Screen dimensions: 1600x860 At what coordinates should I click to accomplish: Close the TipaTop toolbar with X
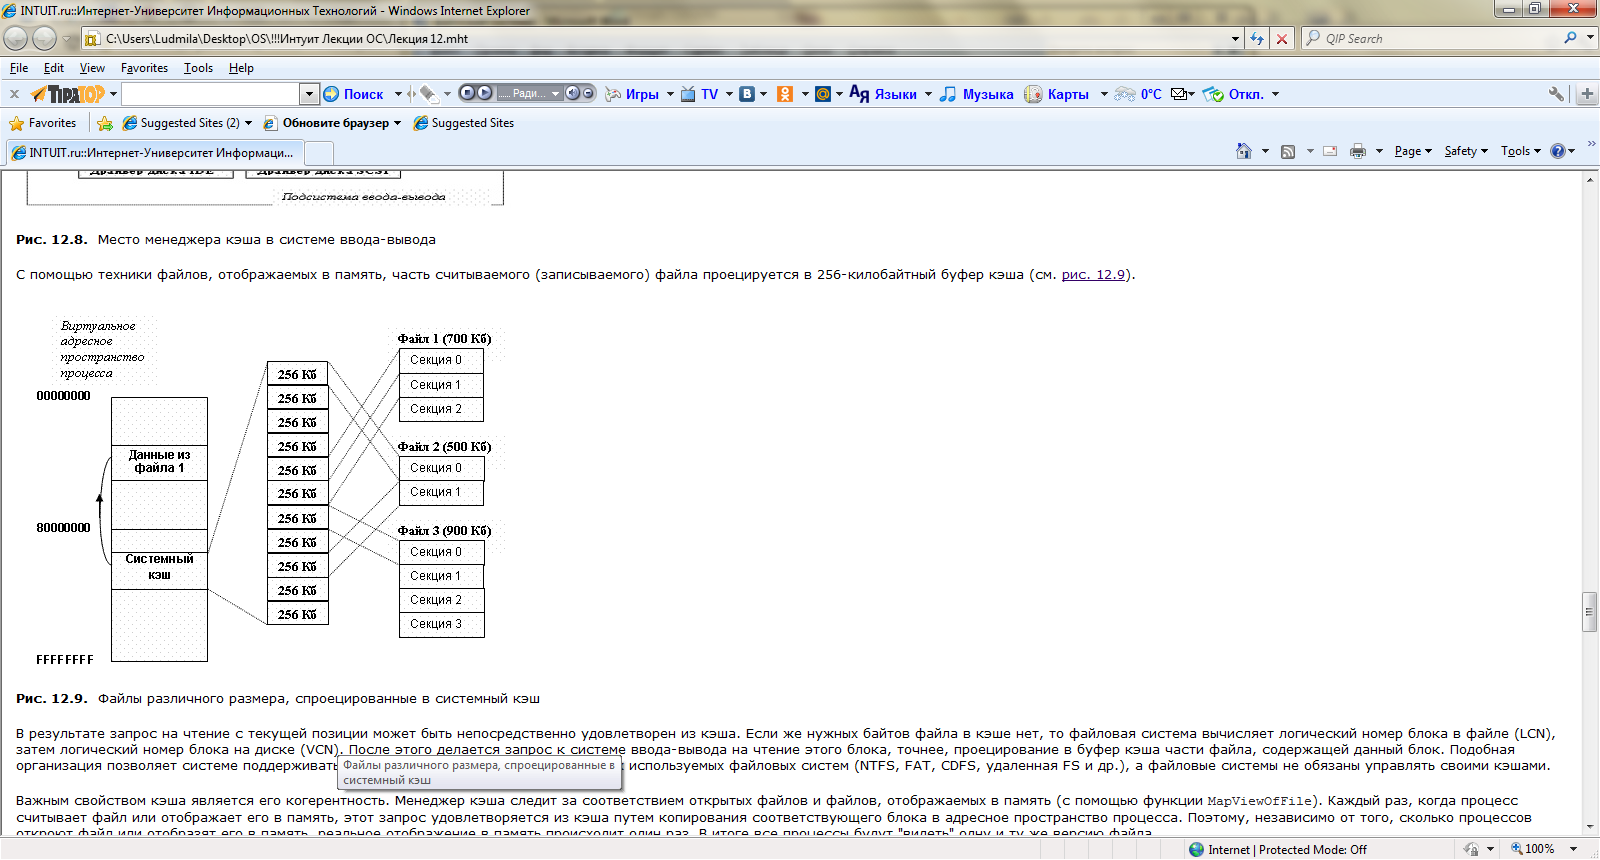[14, 94]
